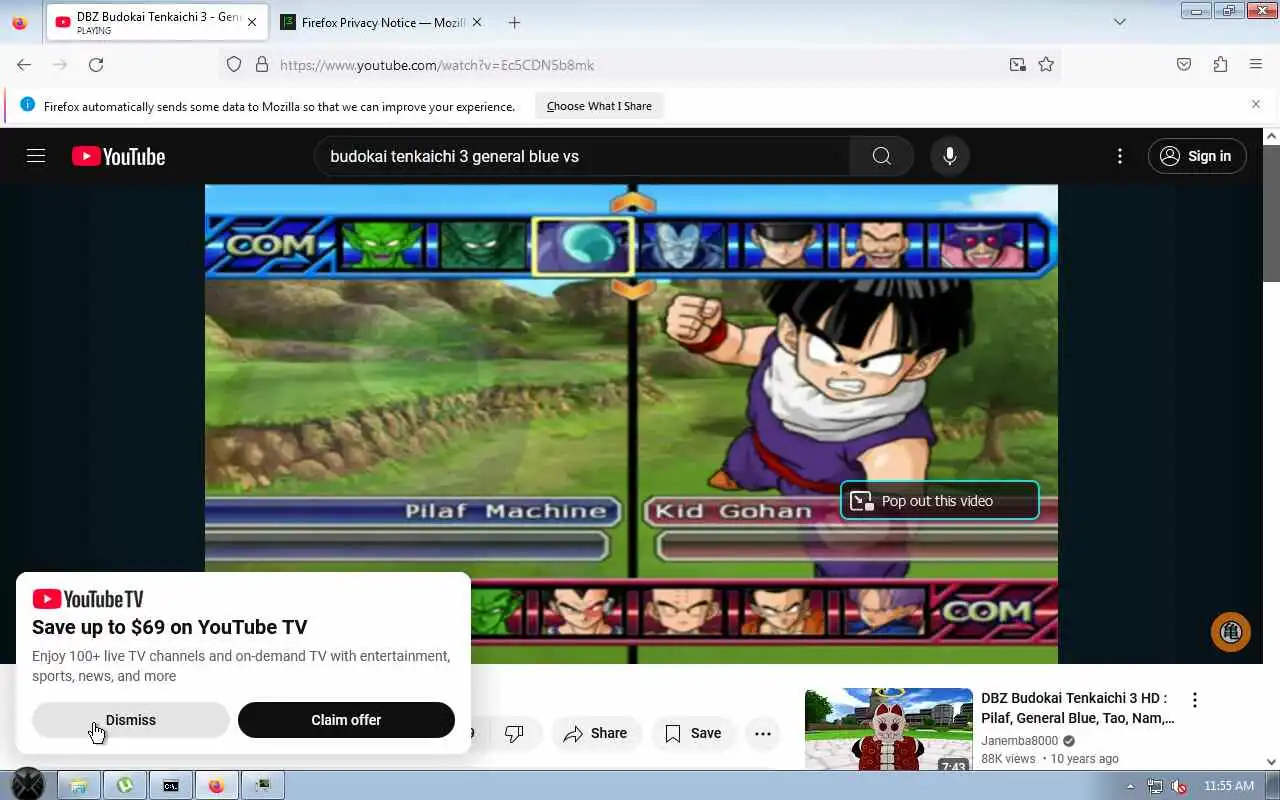Close the DBZ Budokai Tenkaichi tab
Viewport: 1280px width, 800px height.
coord(252,22)
